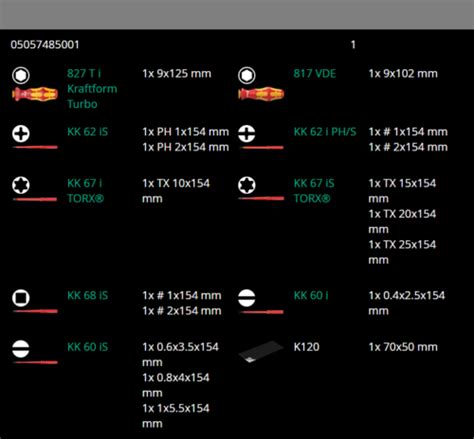Viewport: 474px width, 439px height.
Task: Click the KK 67 i TORX blade image
Action: click(x=35, y=199)
